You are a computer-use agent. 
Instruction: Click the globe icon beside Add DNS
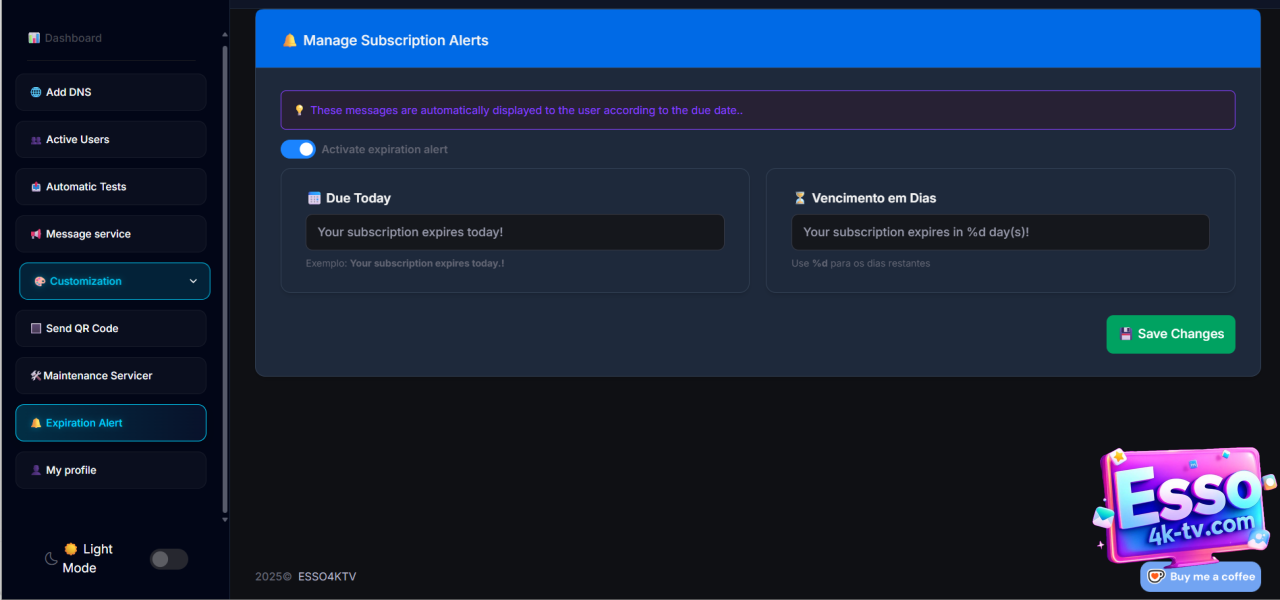[x=36, y=92]
